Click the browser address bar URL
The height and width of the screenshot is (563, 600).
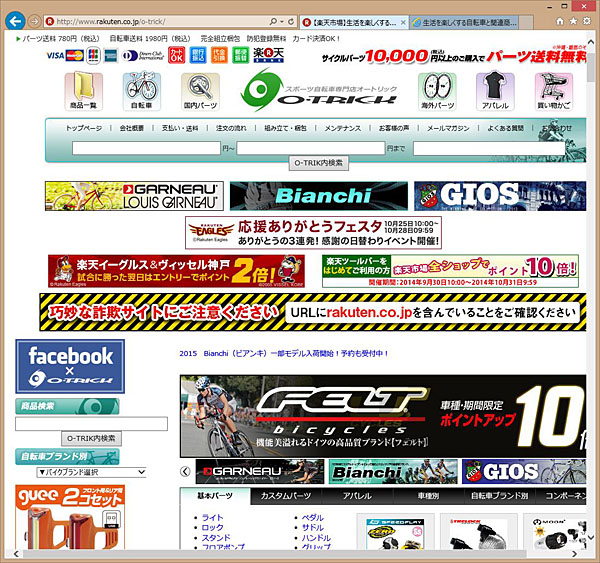pyautogui.click(x=111, y=22)
